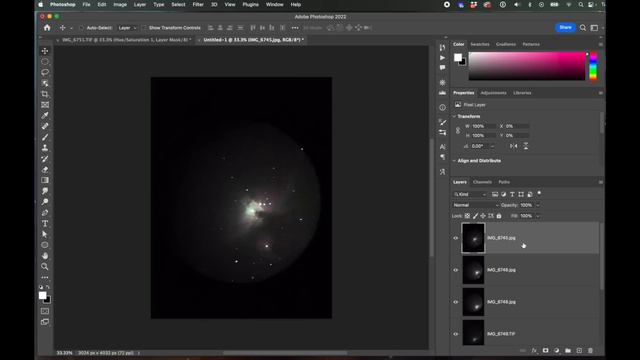Toggle visibility of the third layer
Viewport: 640px width, 360px height.
(456, 302)
